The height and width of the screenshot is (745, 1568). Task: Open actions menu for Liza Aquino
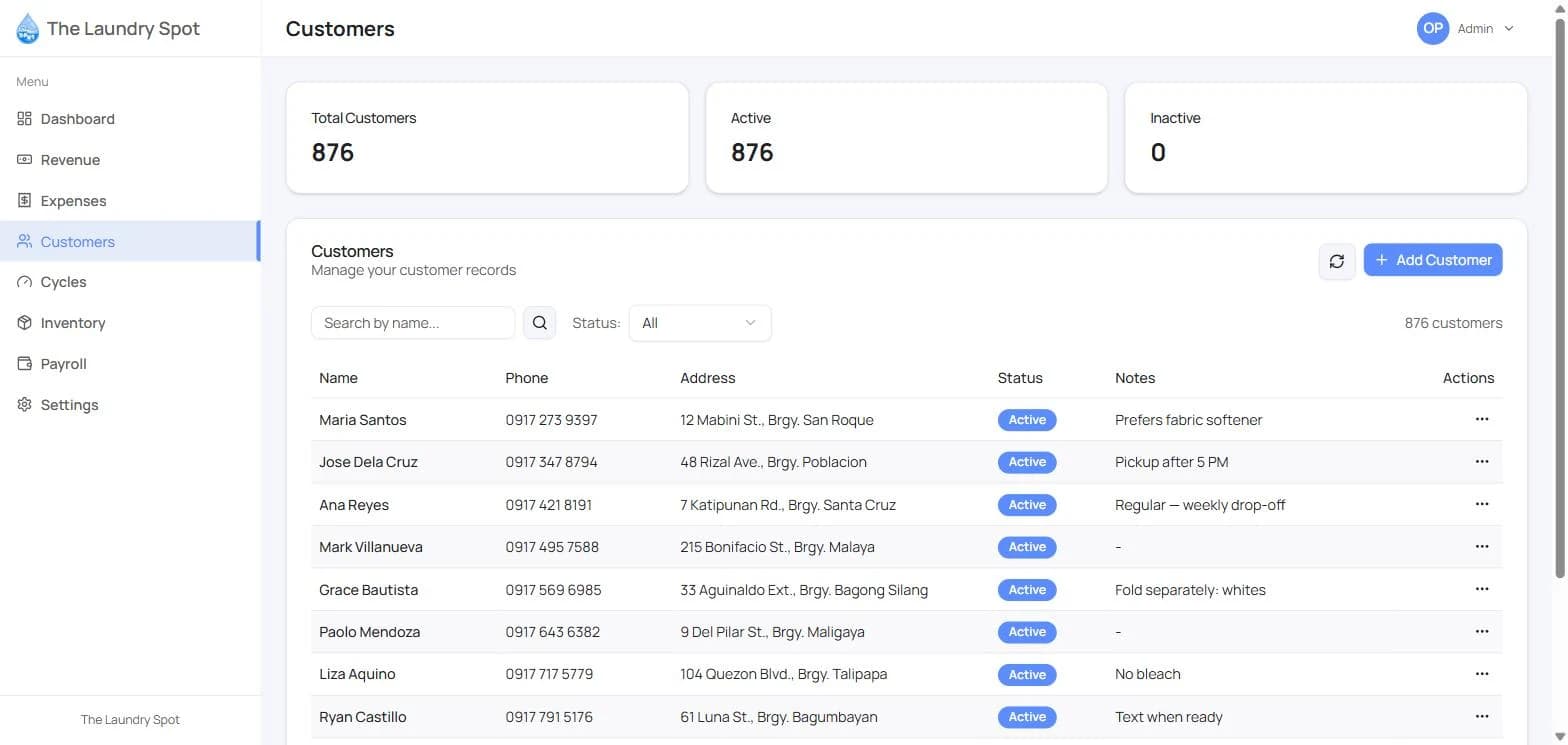(1482, 674)
